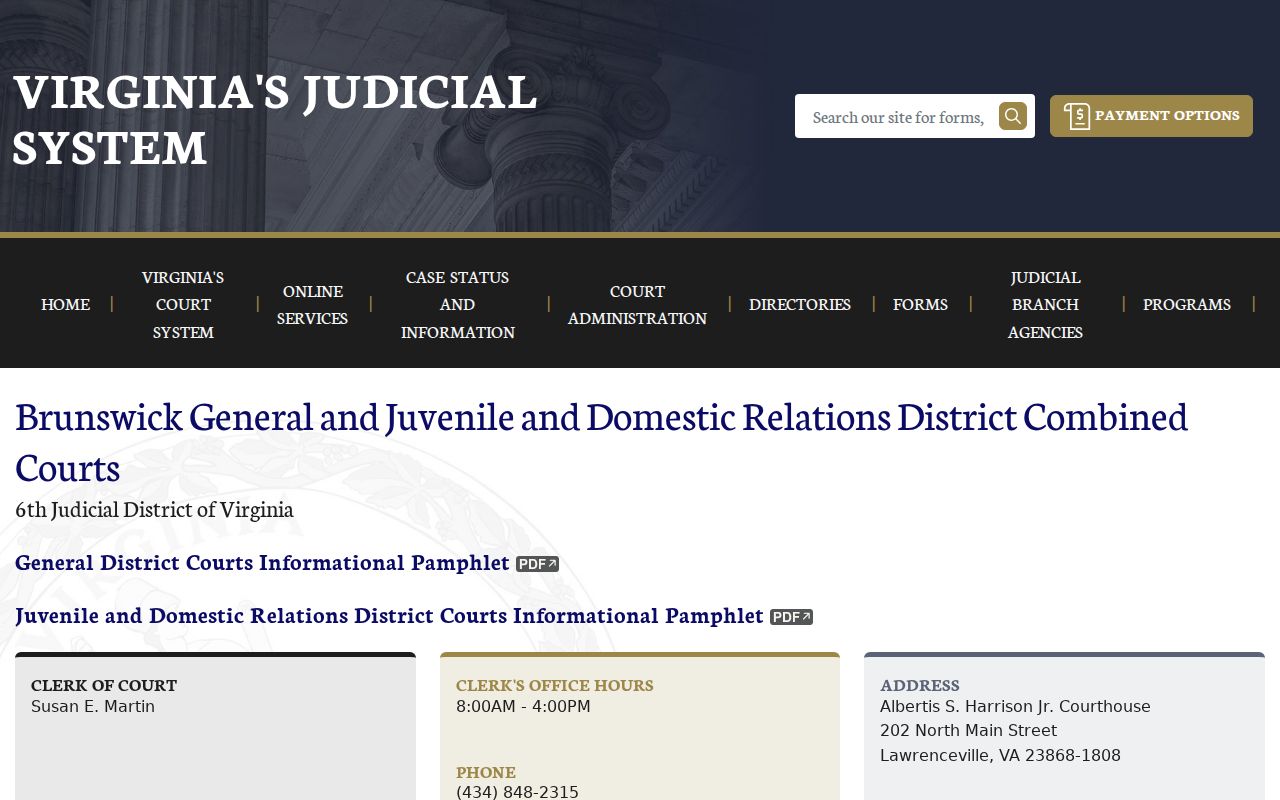1280x800 pixels.
Task: Click the Payment Options button
Action: [1151, 116]
